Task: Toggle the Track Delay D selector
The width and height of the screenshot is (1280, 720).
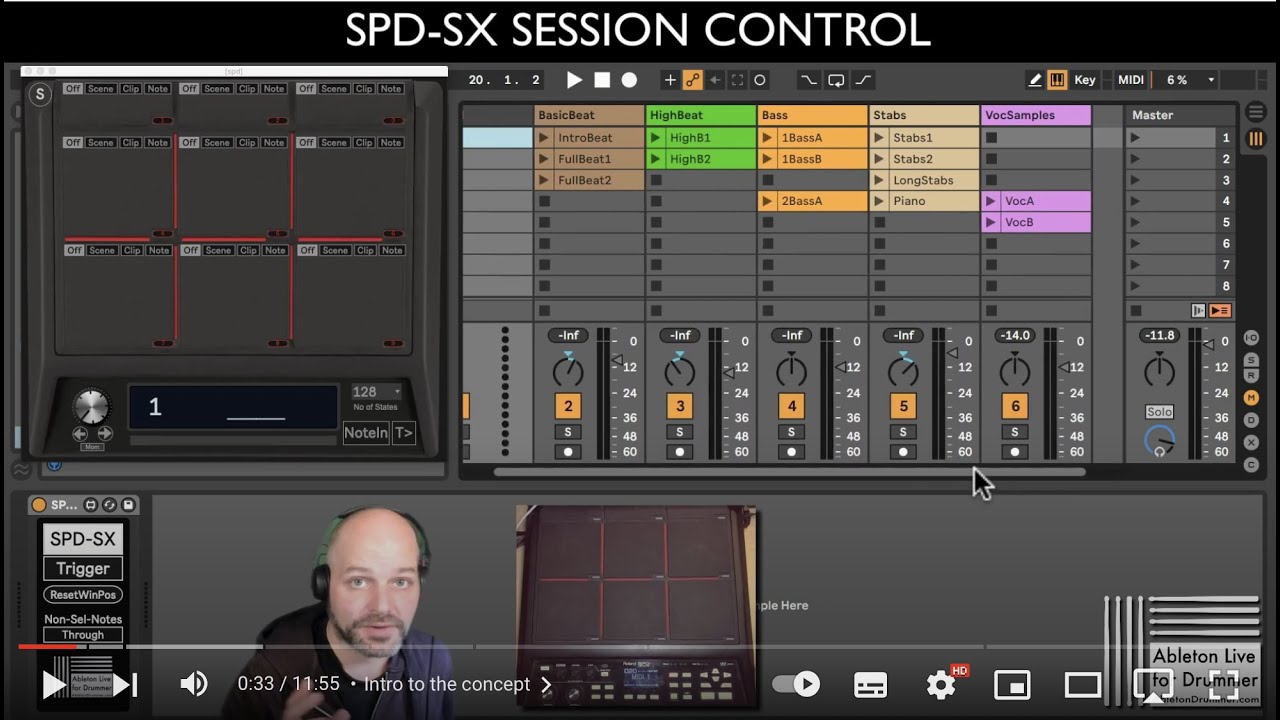Action: point(1251,420)
